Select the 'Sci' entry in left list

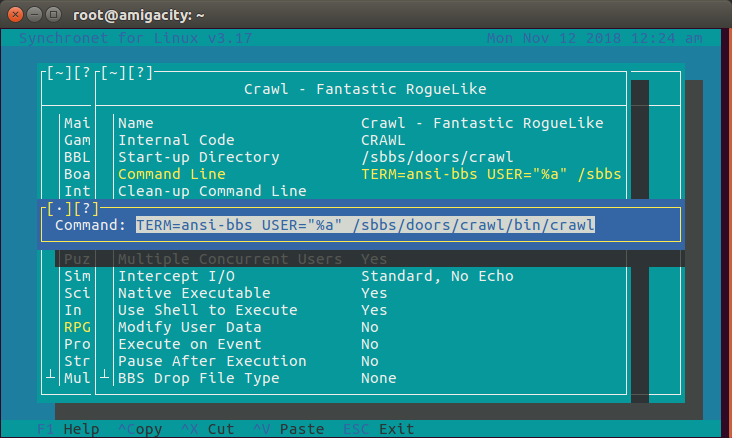[77, 293]
